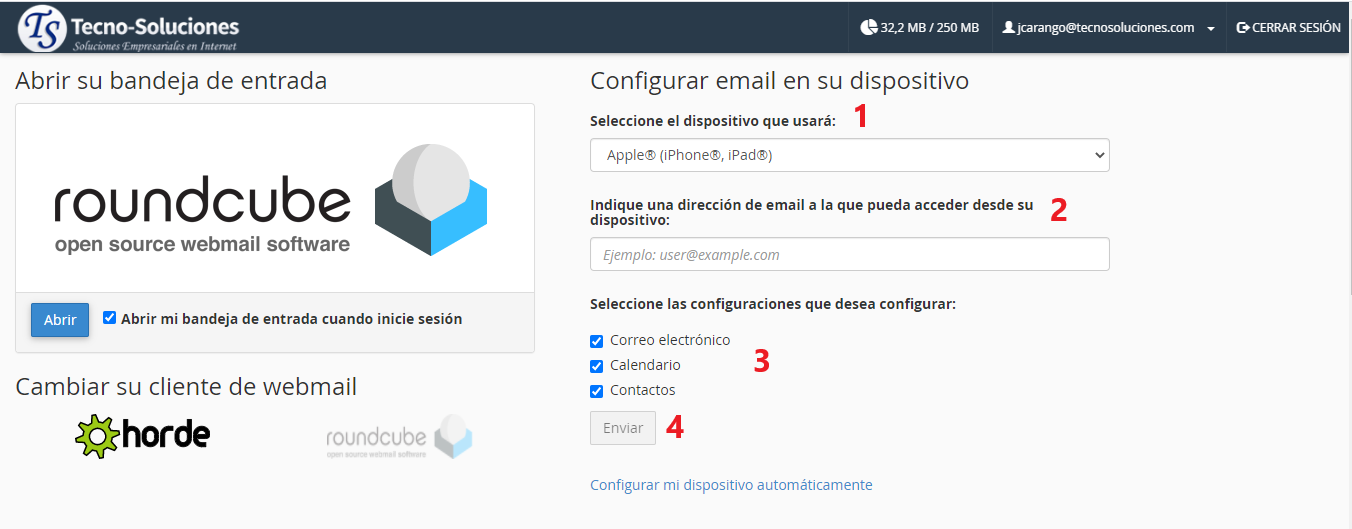Click the logout arrow icon
Viewport: 1352px width, 529px height.
[x=1243, y=28]
